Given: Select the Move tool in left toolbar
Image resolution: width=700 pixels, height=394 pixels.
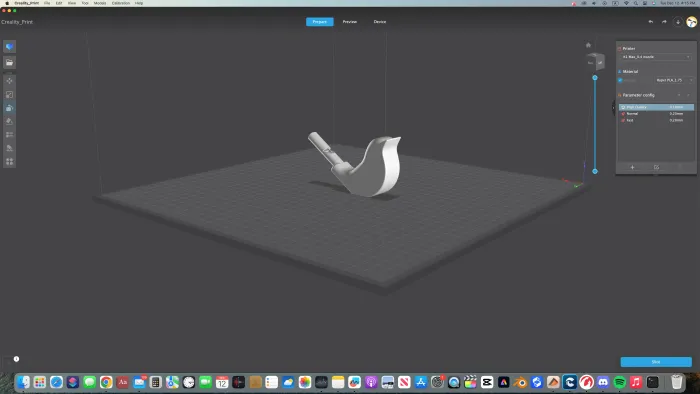Looking at the screenshot, I should coord(9,81).
